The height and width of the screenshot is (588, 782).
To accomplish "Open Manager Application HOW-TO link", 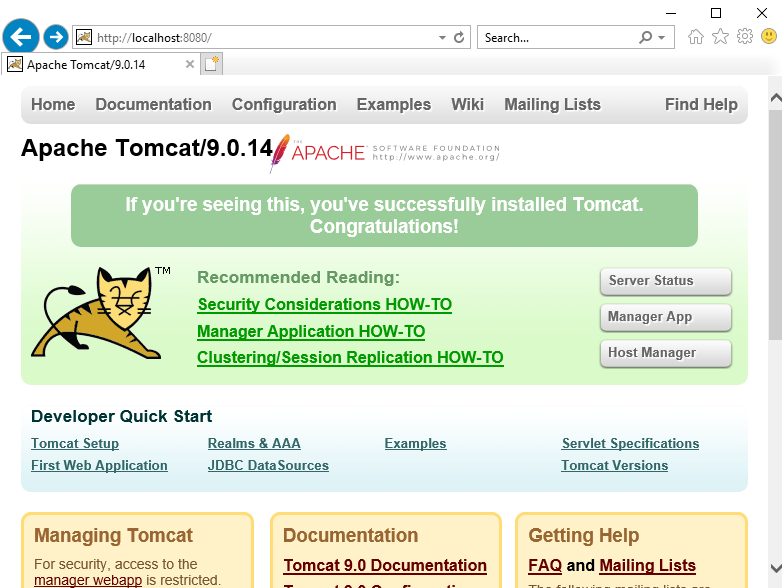I will (x=311, y=331).
